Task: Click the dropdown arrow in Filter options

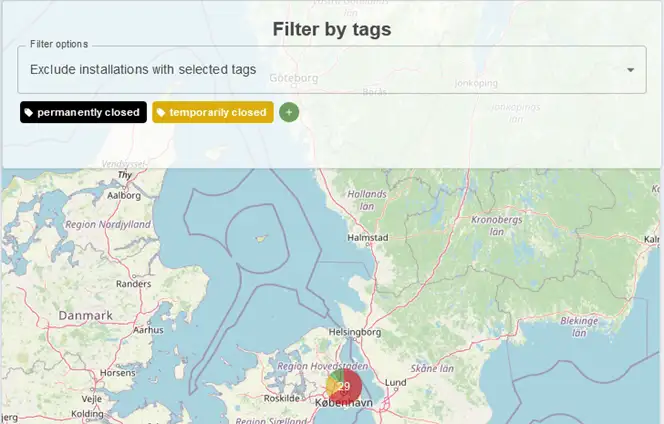Action: point(631,70)
